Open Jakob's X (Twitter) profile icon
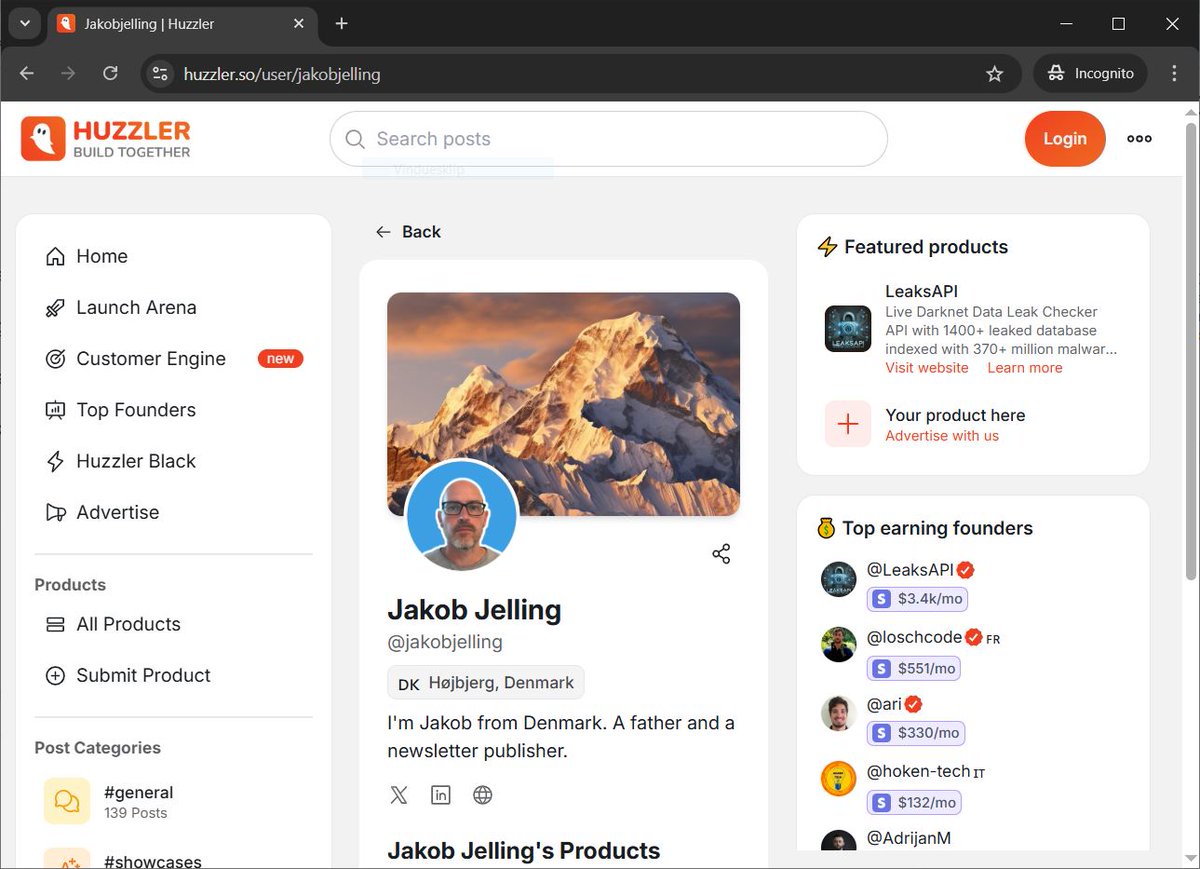 (x=399, y=795)
